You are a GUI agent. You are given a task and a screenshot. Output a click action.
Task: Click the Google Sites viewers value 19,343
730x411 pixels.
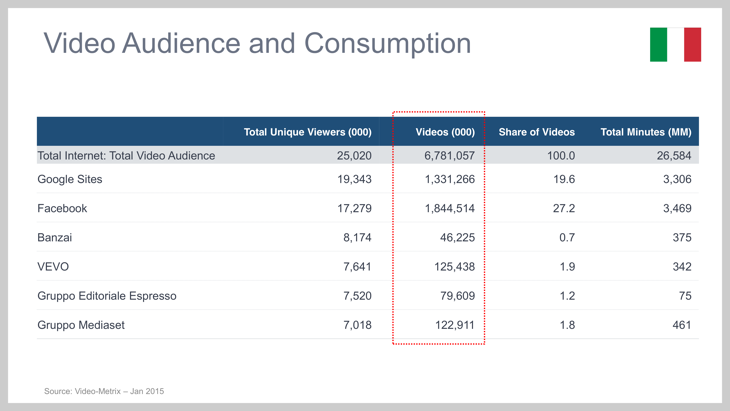[354, 179]
